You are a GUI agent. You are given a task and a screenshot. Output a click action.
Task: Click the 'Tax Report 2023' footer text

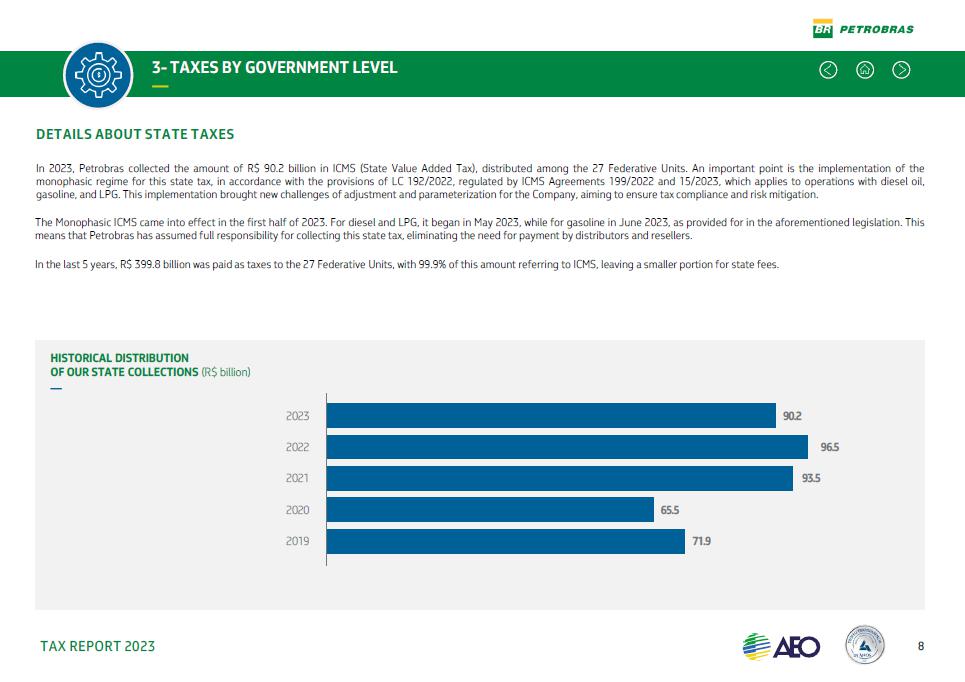tap(98, 646)
